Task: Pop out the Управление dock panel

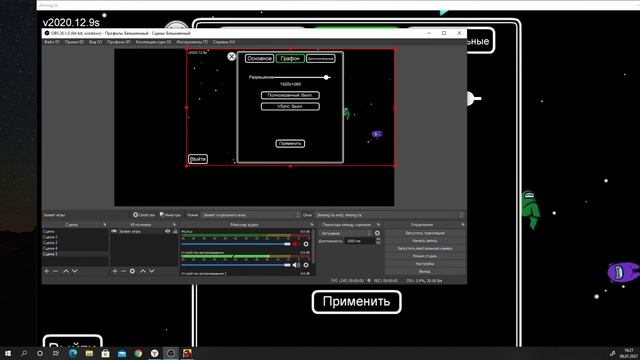Action: (462, 224)
